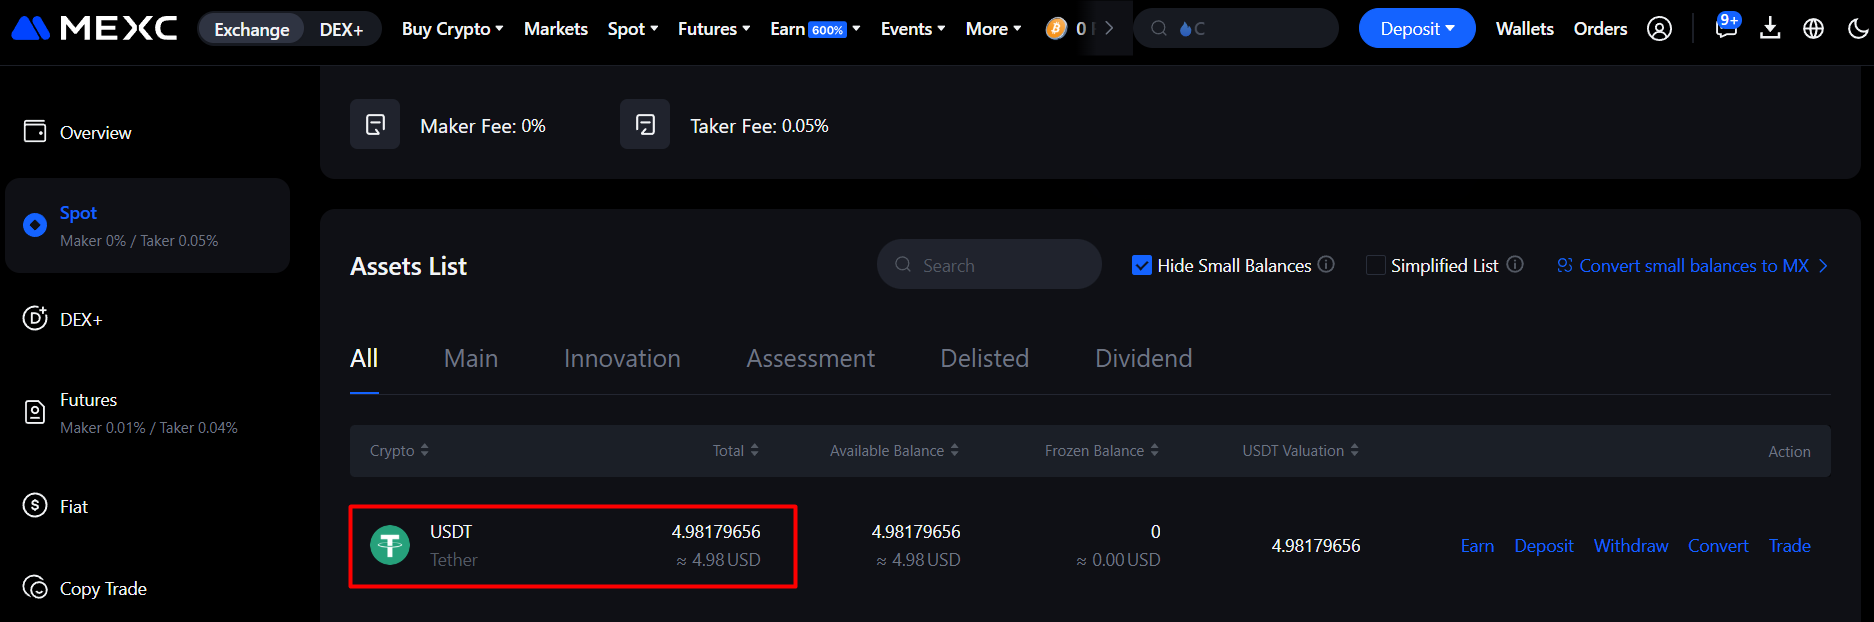
Task: Click the convert icon before Convert small balances
Action: pos(1565,265)
